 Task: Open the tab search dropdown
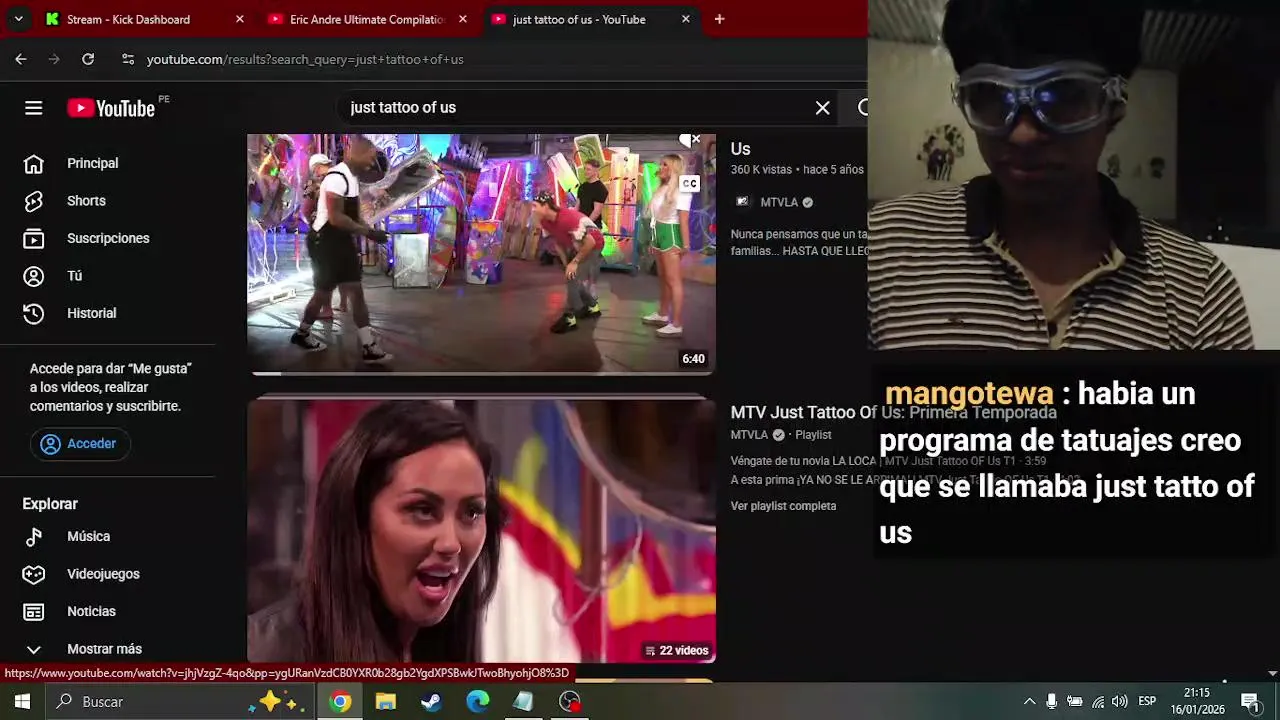[18, 19]
